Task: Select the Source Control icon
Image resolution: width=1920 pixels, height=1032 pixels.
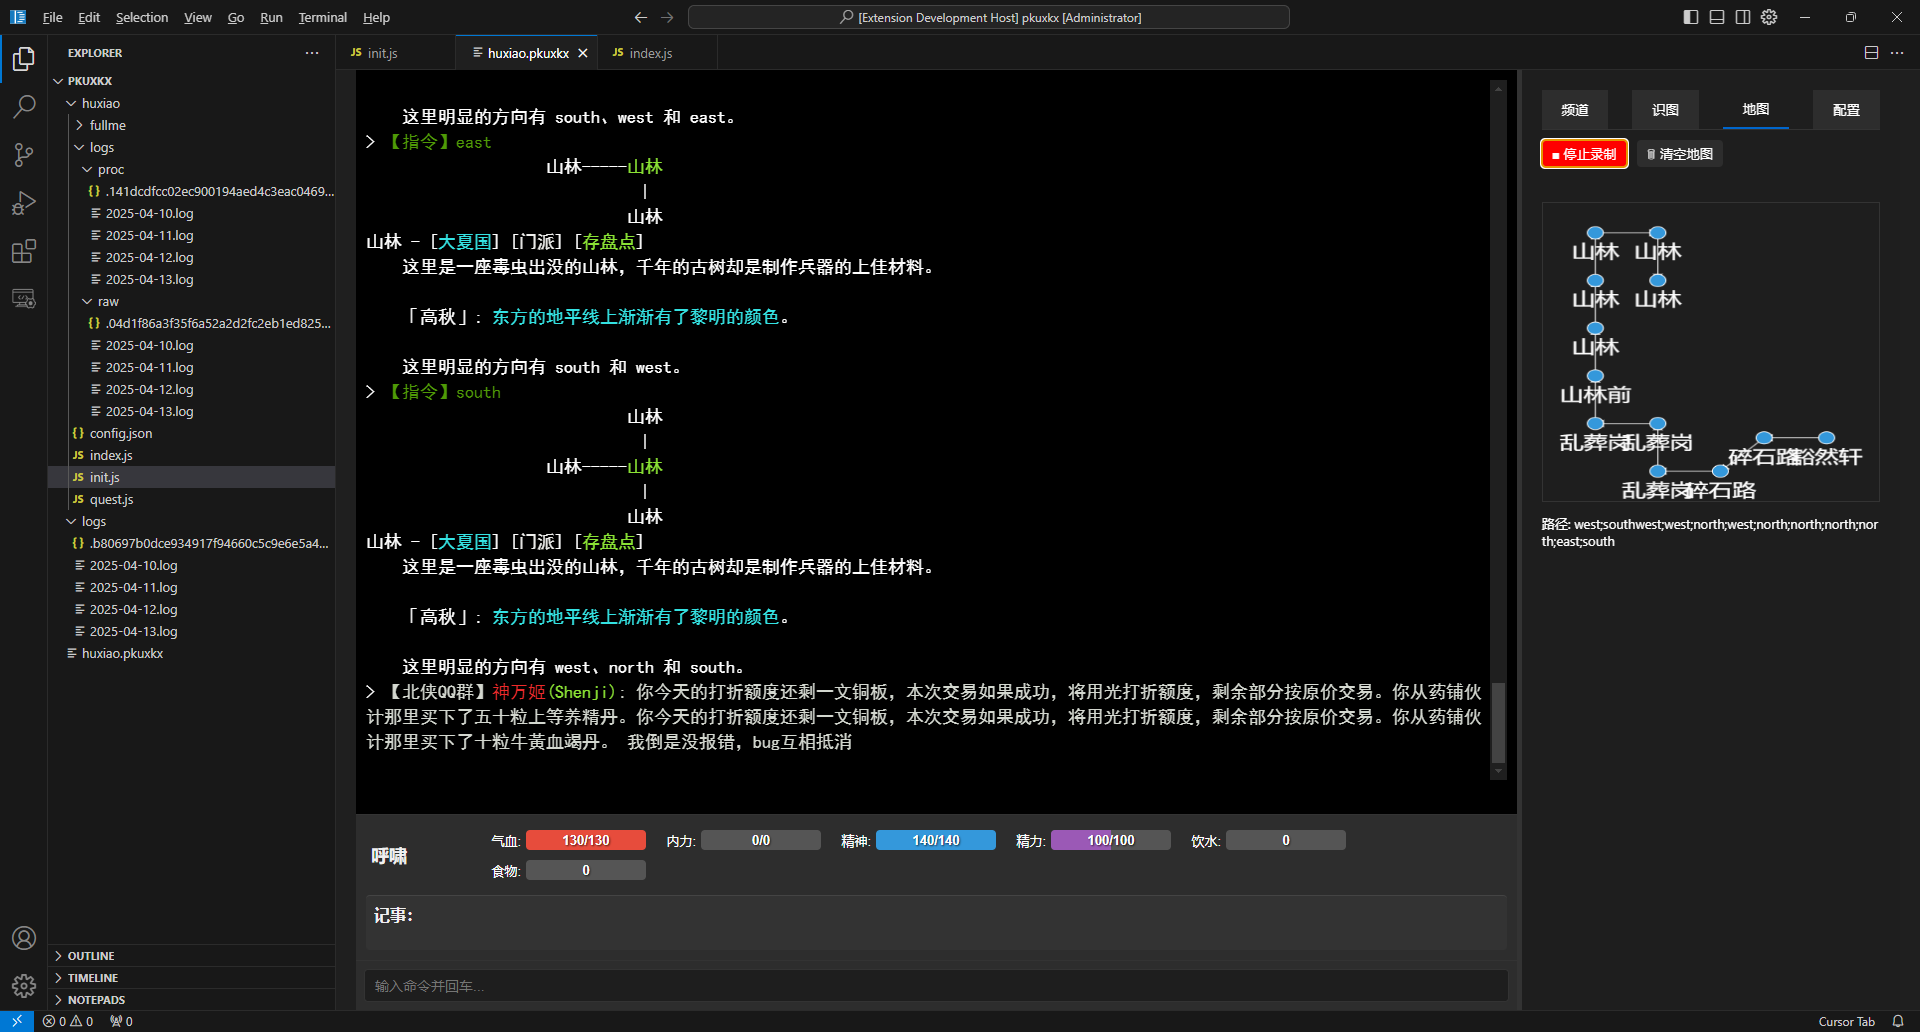Action: 24,154
